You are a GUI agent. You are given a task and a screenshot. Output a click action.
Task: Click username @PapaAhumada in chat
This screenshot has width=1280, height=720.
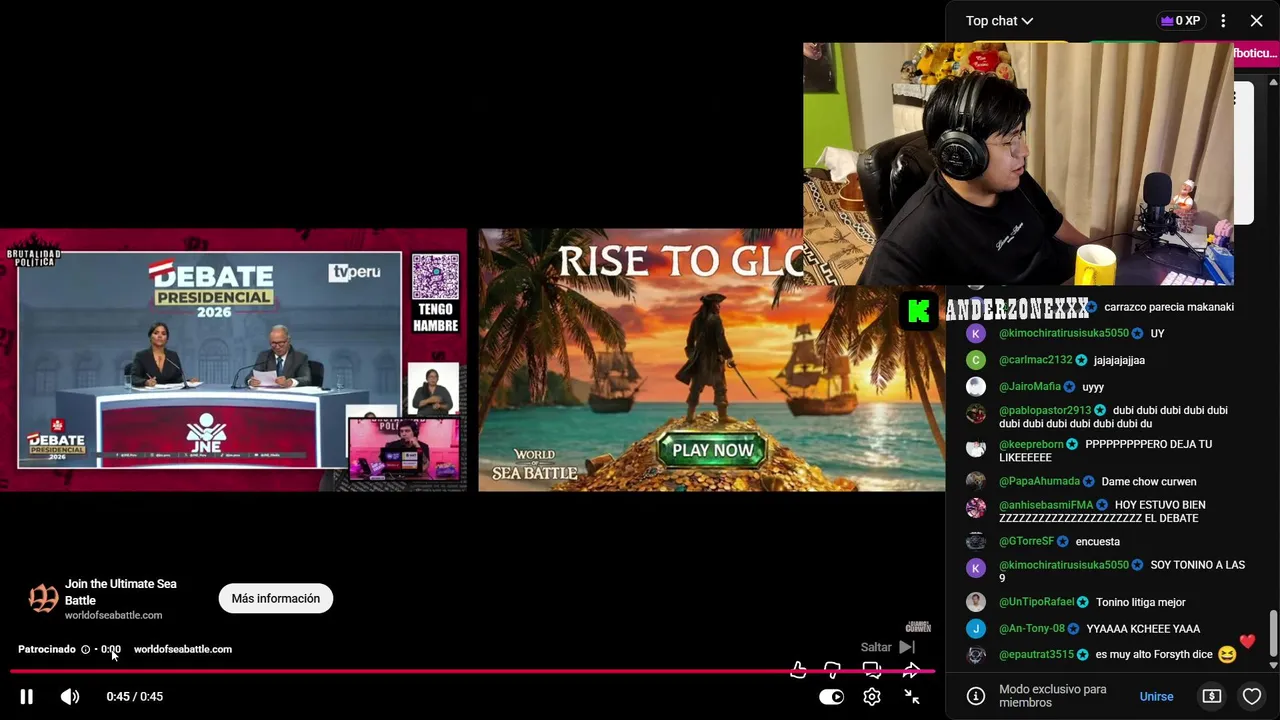click(x=1039, y=481)
